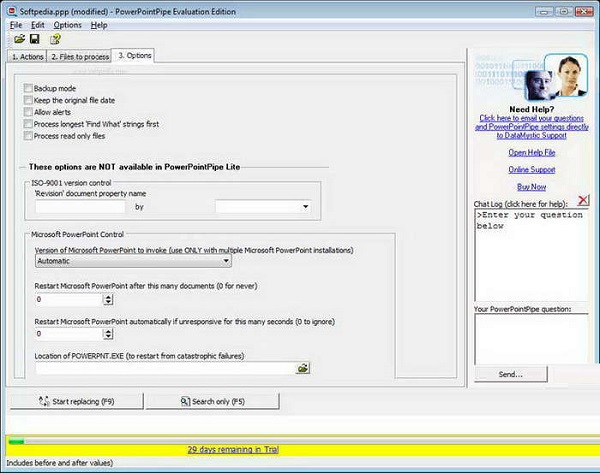Click the 'Revision' document property name field
The height and width of the screenshot is (473, 600).
pyautogui.click(x=80, y=207)
